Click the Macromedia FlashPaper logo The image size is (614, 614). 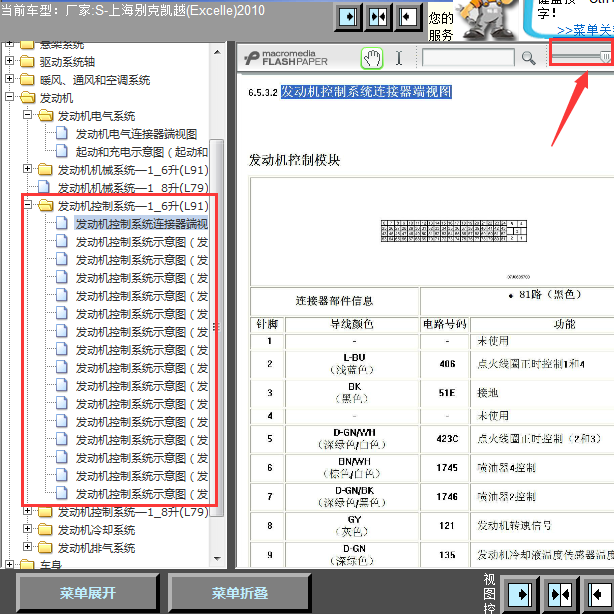(x=285, y=58)
